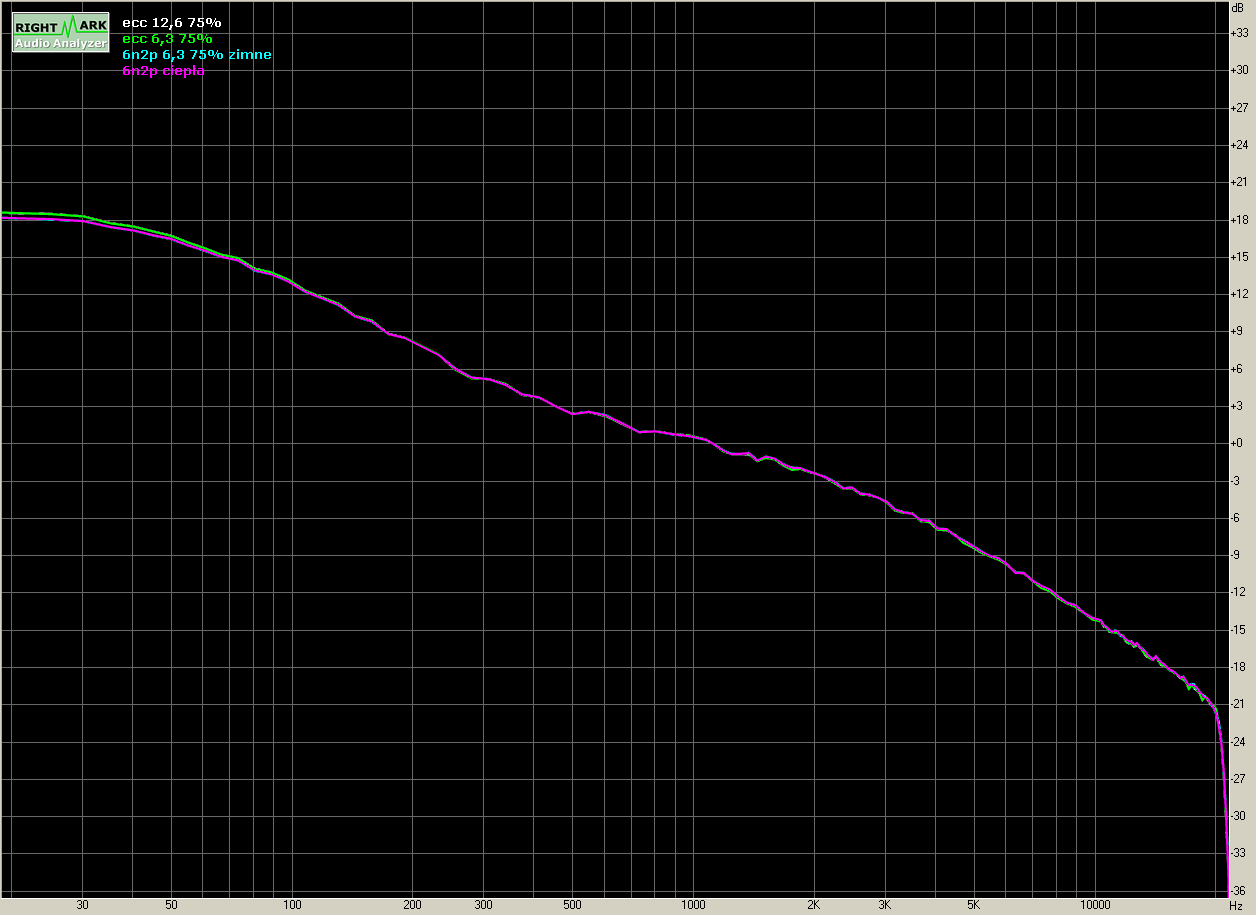Click the 5K frequency axis label
This screenshot has width=1256, height=915.
tap(973, 905)
